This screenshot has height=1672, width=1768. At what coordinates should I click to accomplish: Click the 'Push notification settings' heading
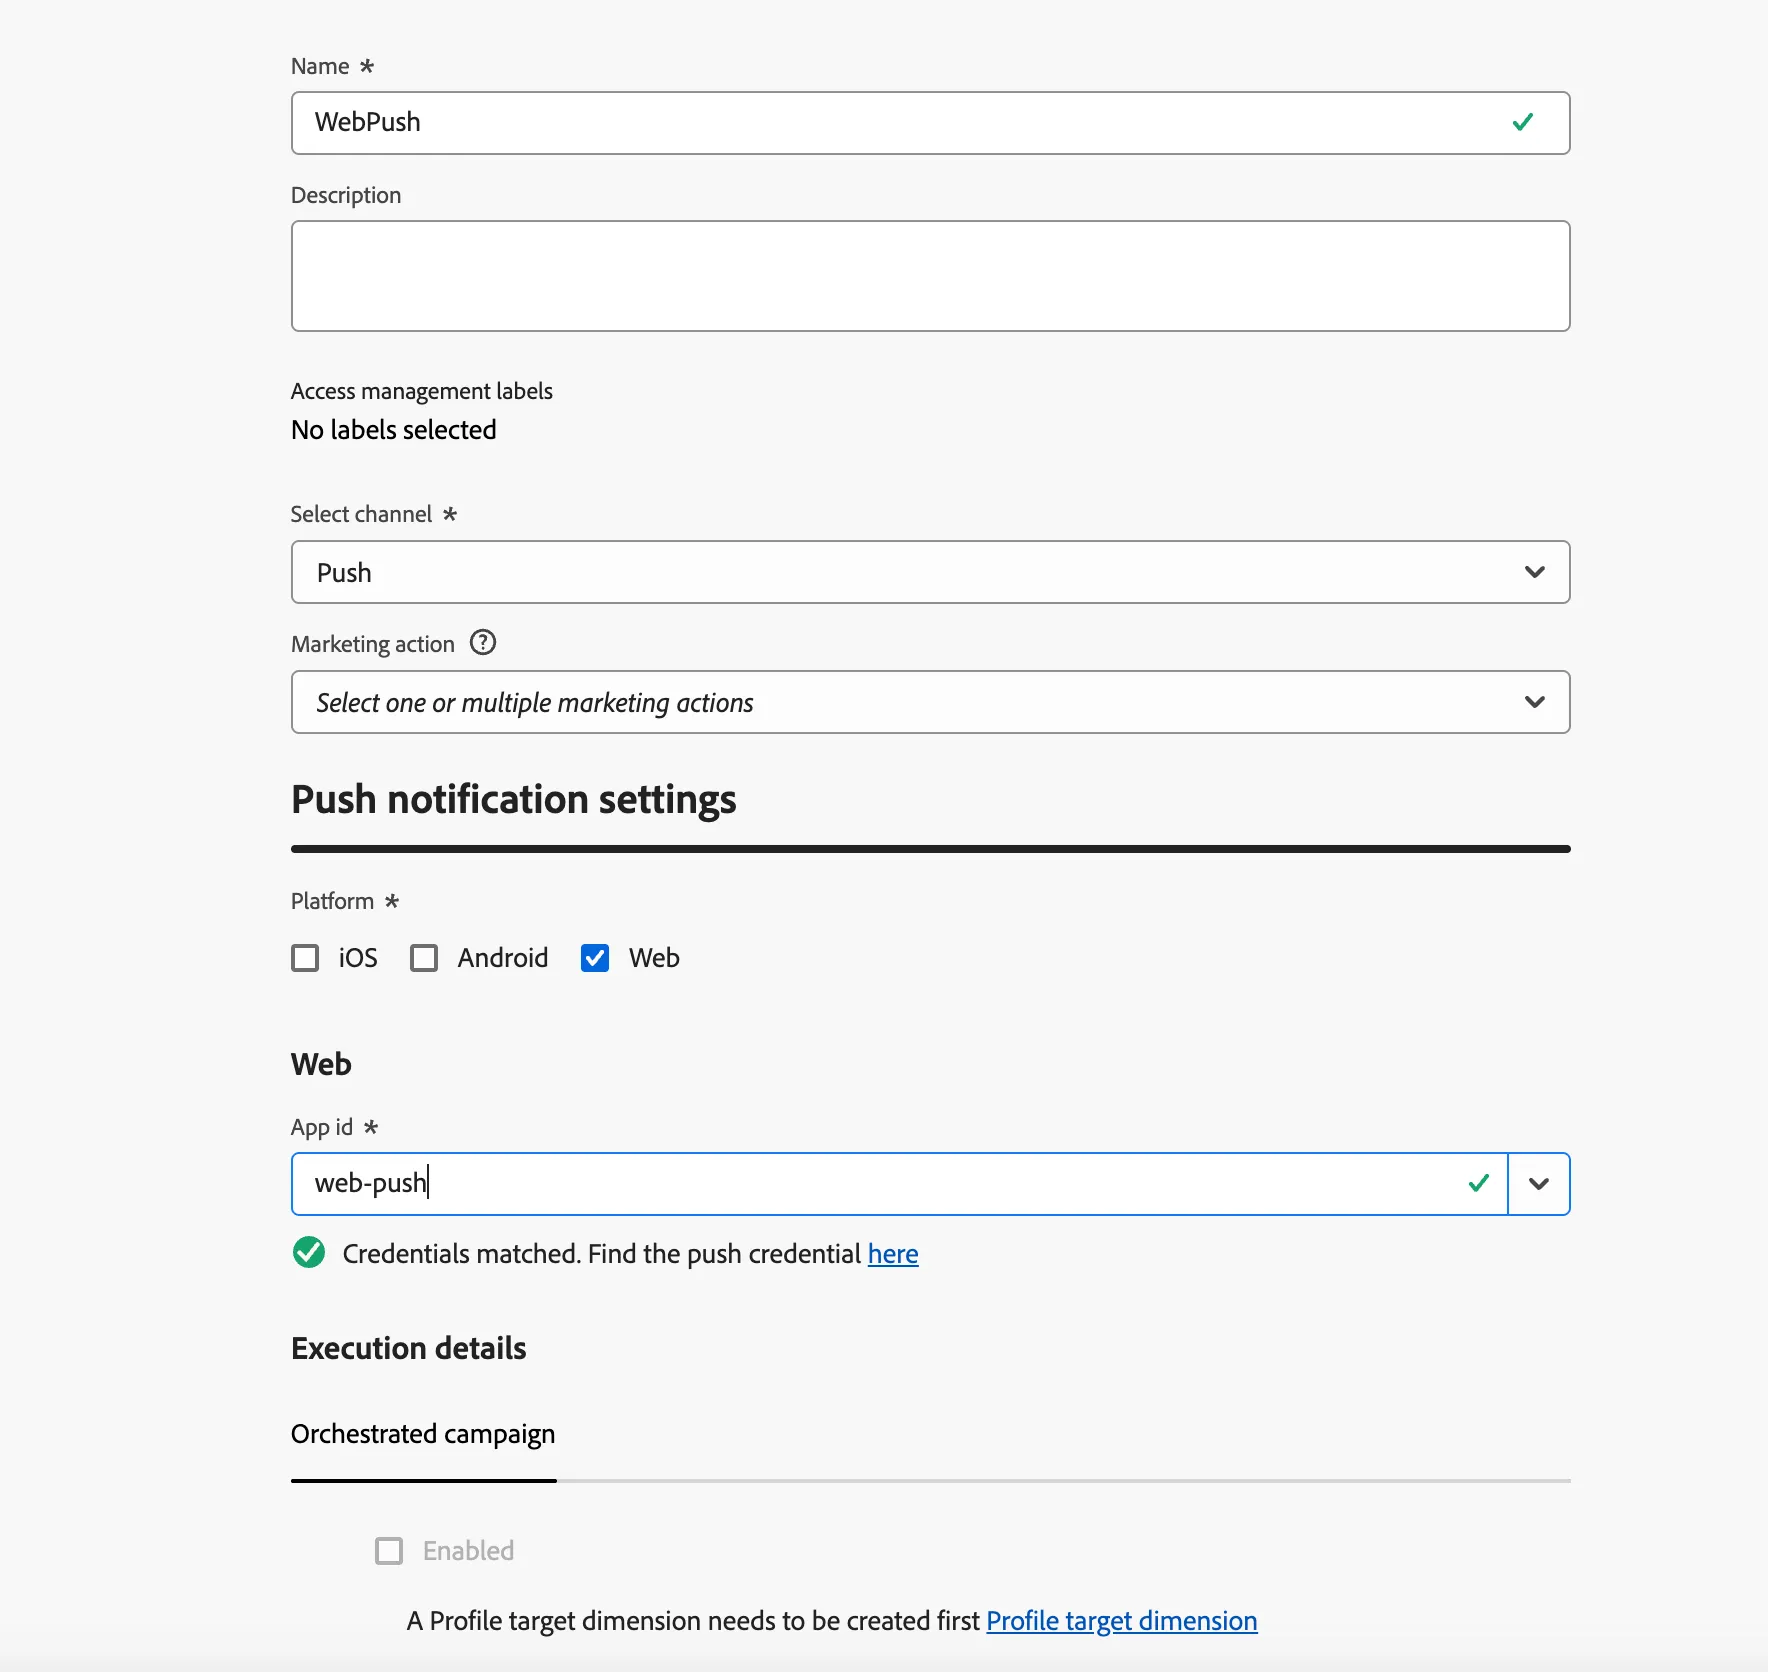[514, 800]
